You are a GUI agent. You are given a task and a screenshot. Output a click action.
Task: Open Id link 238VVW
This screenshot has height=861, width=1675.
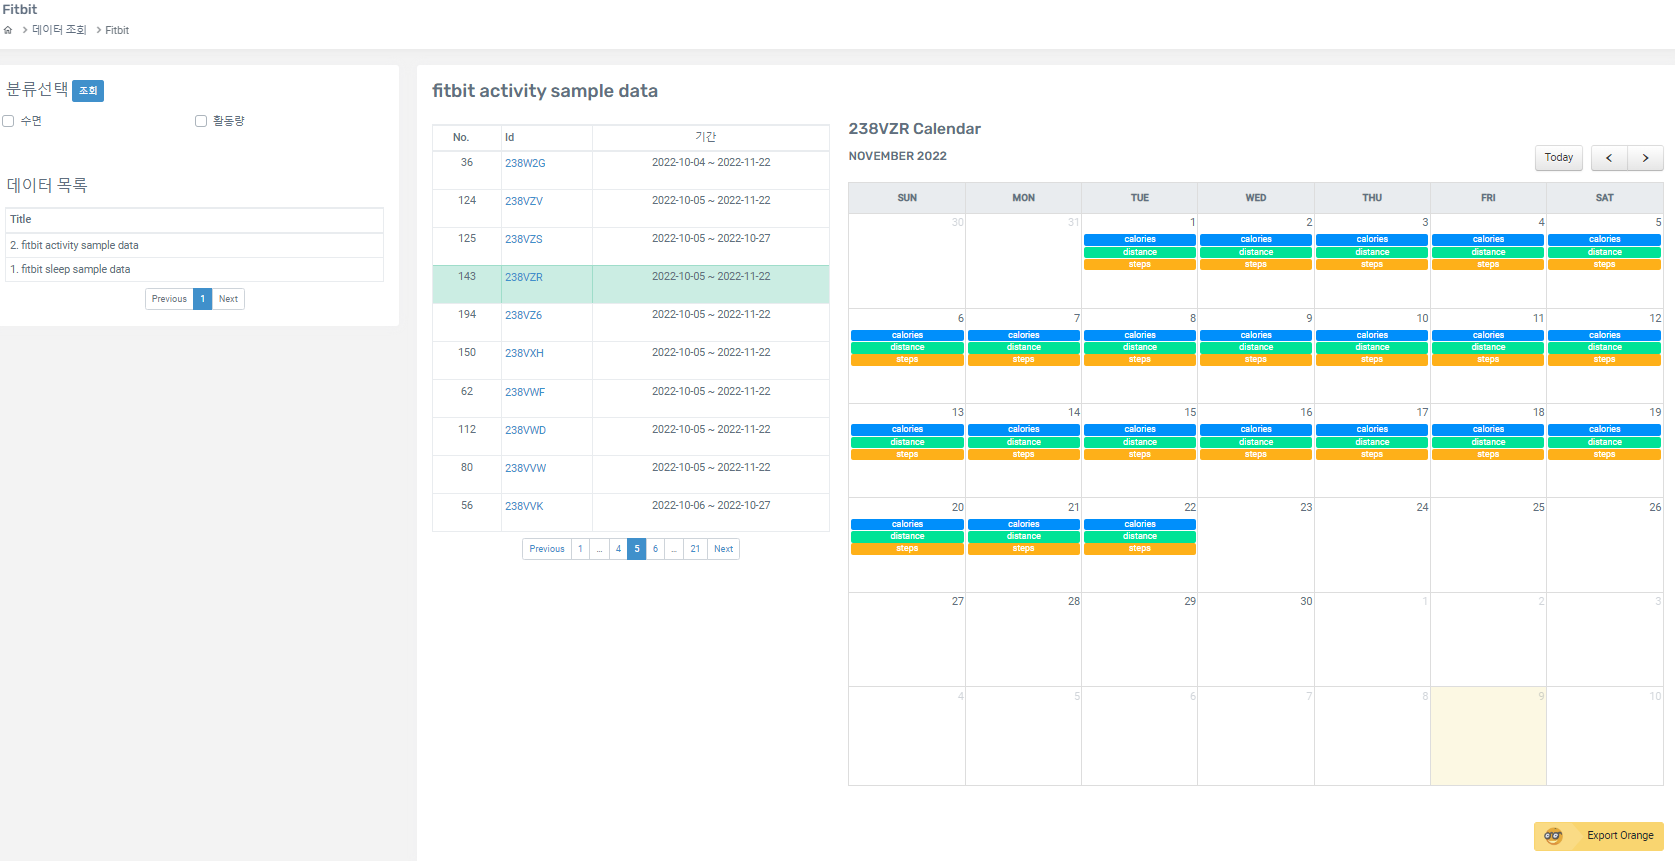point(525,468)
